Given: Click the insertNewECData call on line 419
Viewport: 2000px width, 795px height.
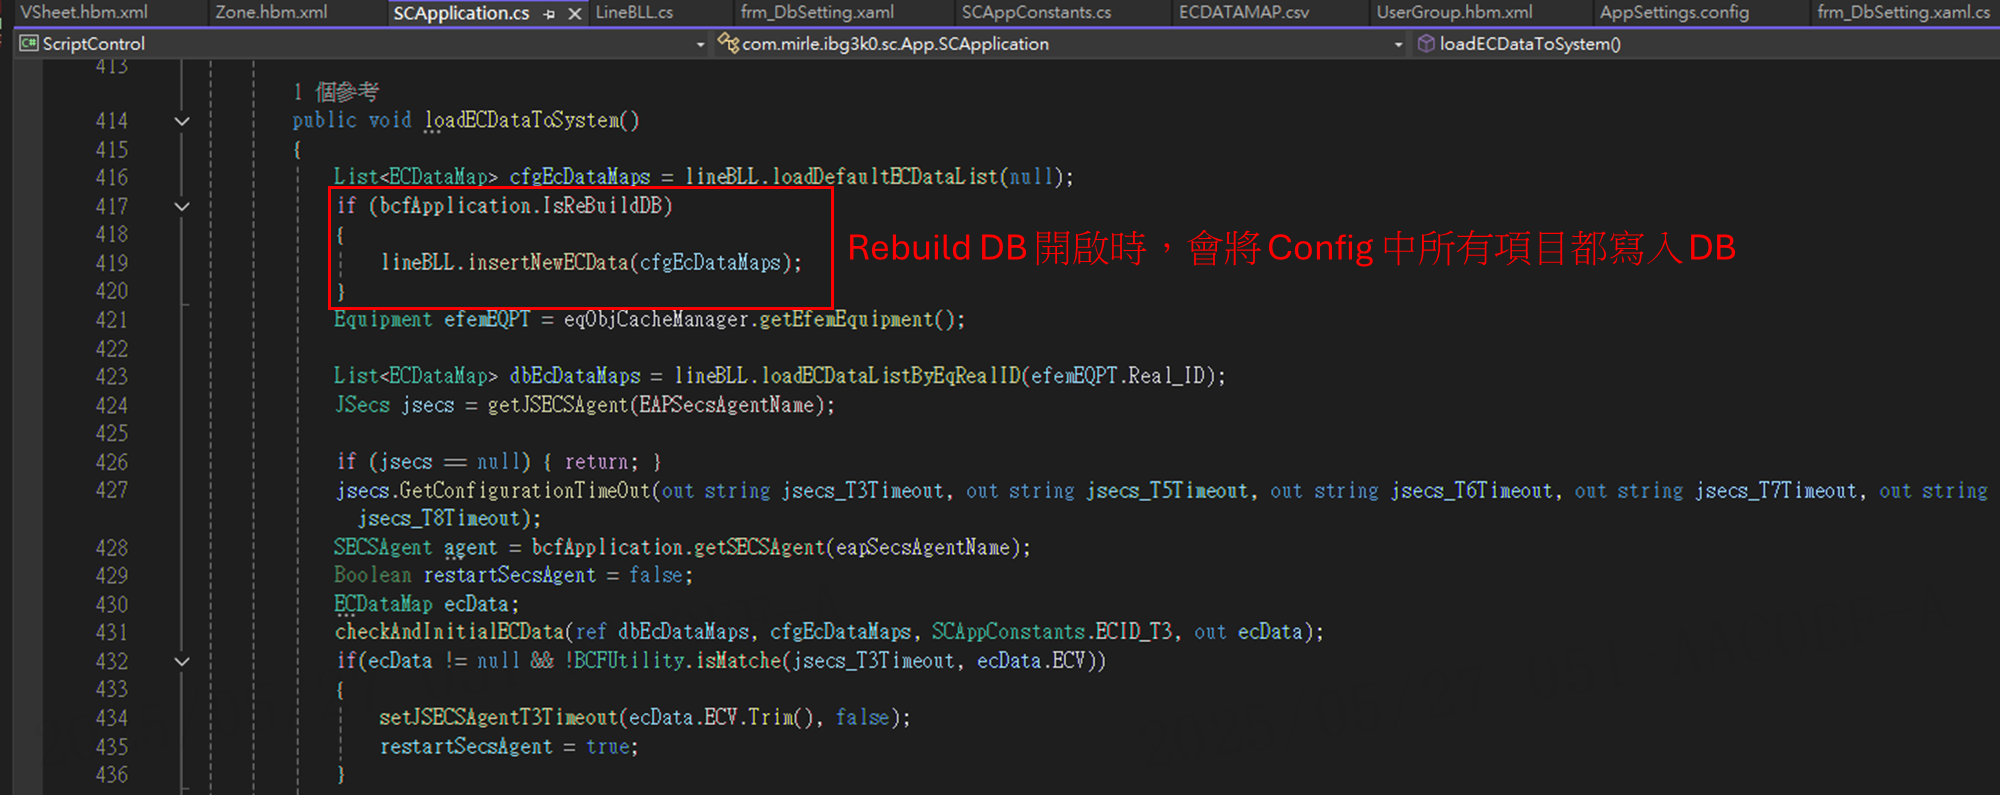Looking at the screenshot, I should pos(547,263).
